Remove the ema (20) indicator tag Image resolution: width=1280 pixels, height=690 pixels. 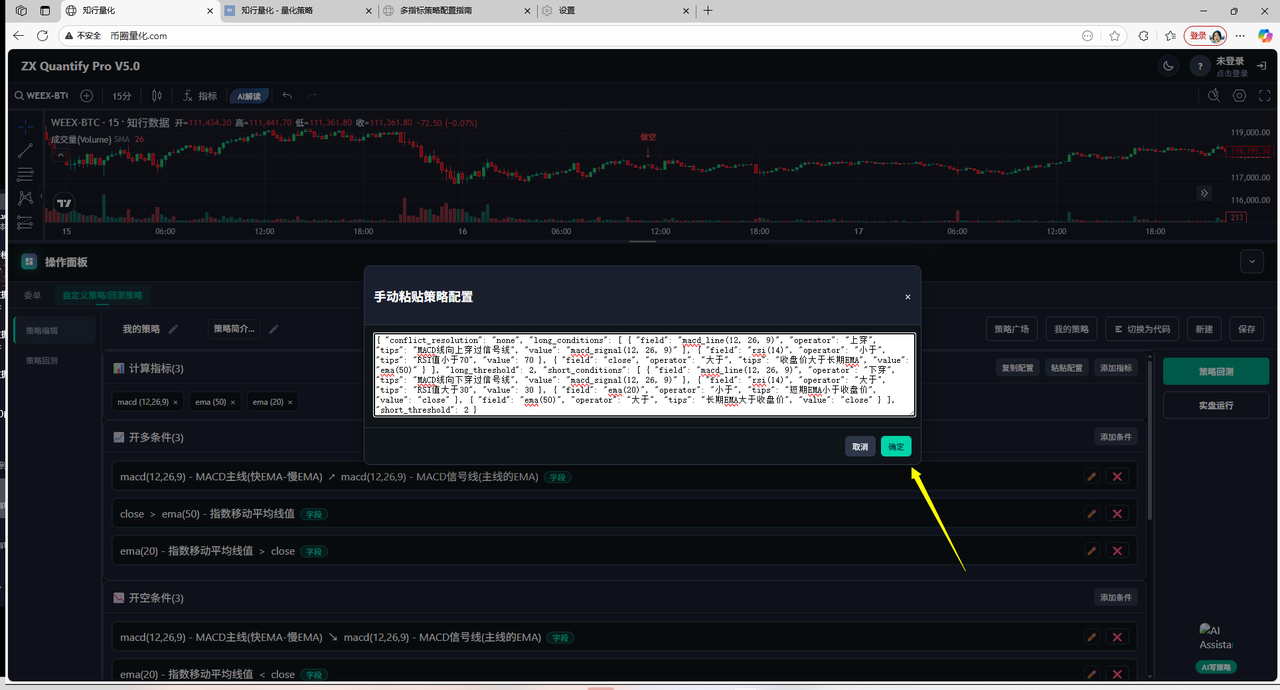[x=289, y=401]
